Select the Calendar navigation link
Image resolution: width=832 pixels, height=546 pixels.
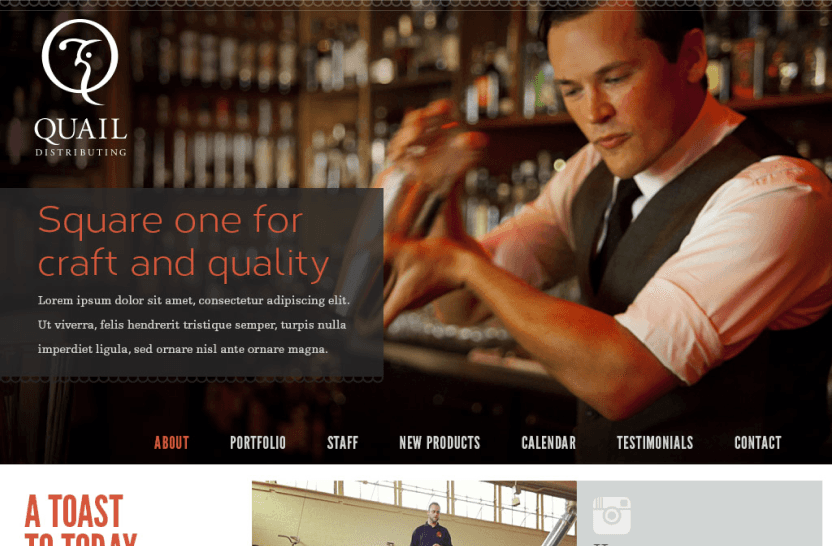548,443
